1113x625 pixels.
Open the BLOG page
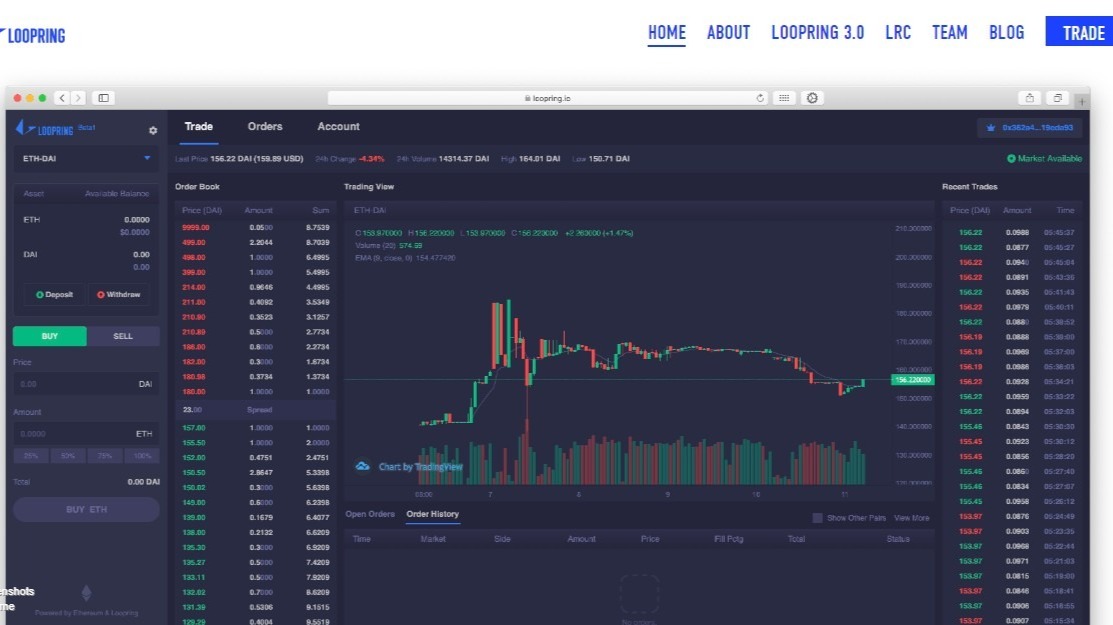[1007, 33]
